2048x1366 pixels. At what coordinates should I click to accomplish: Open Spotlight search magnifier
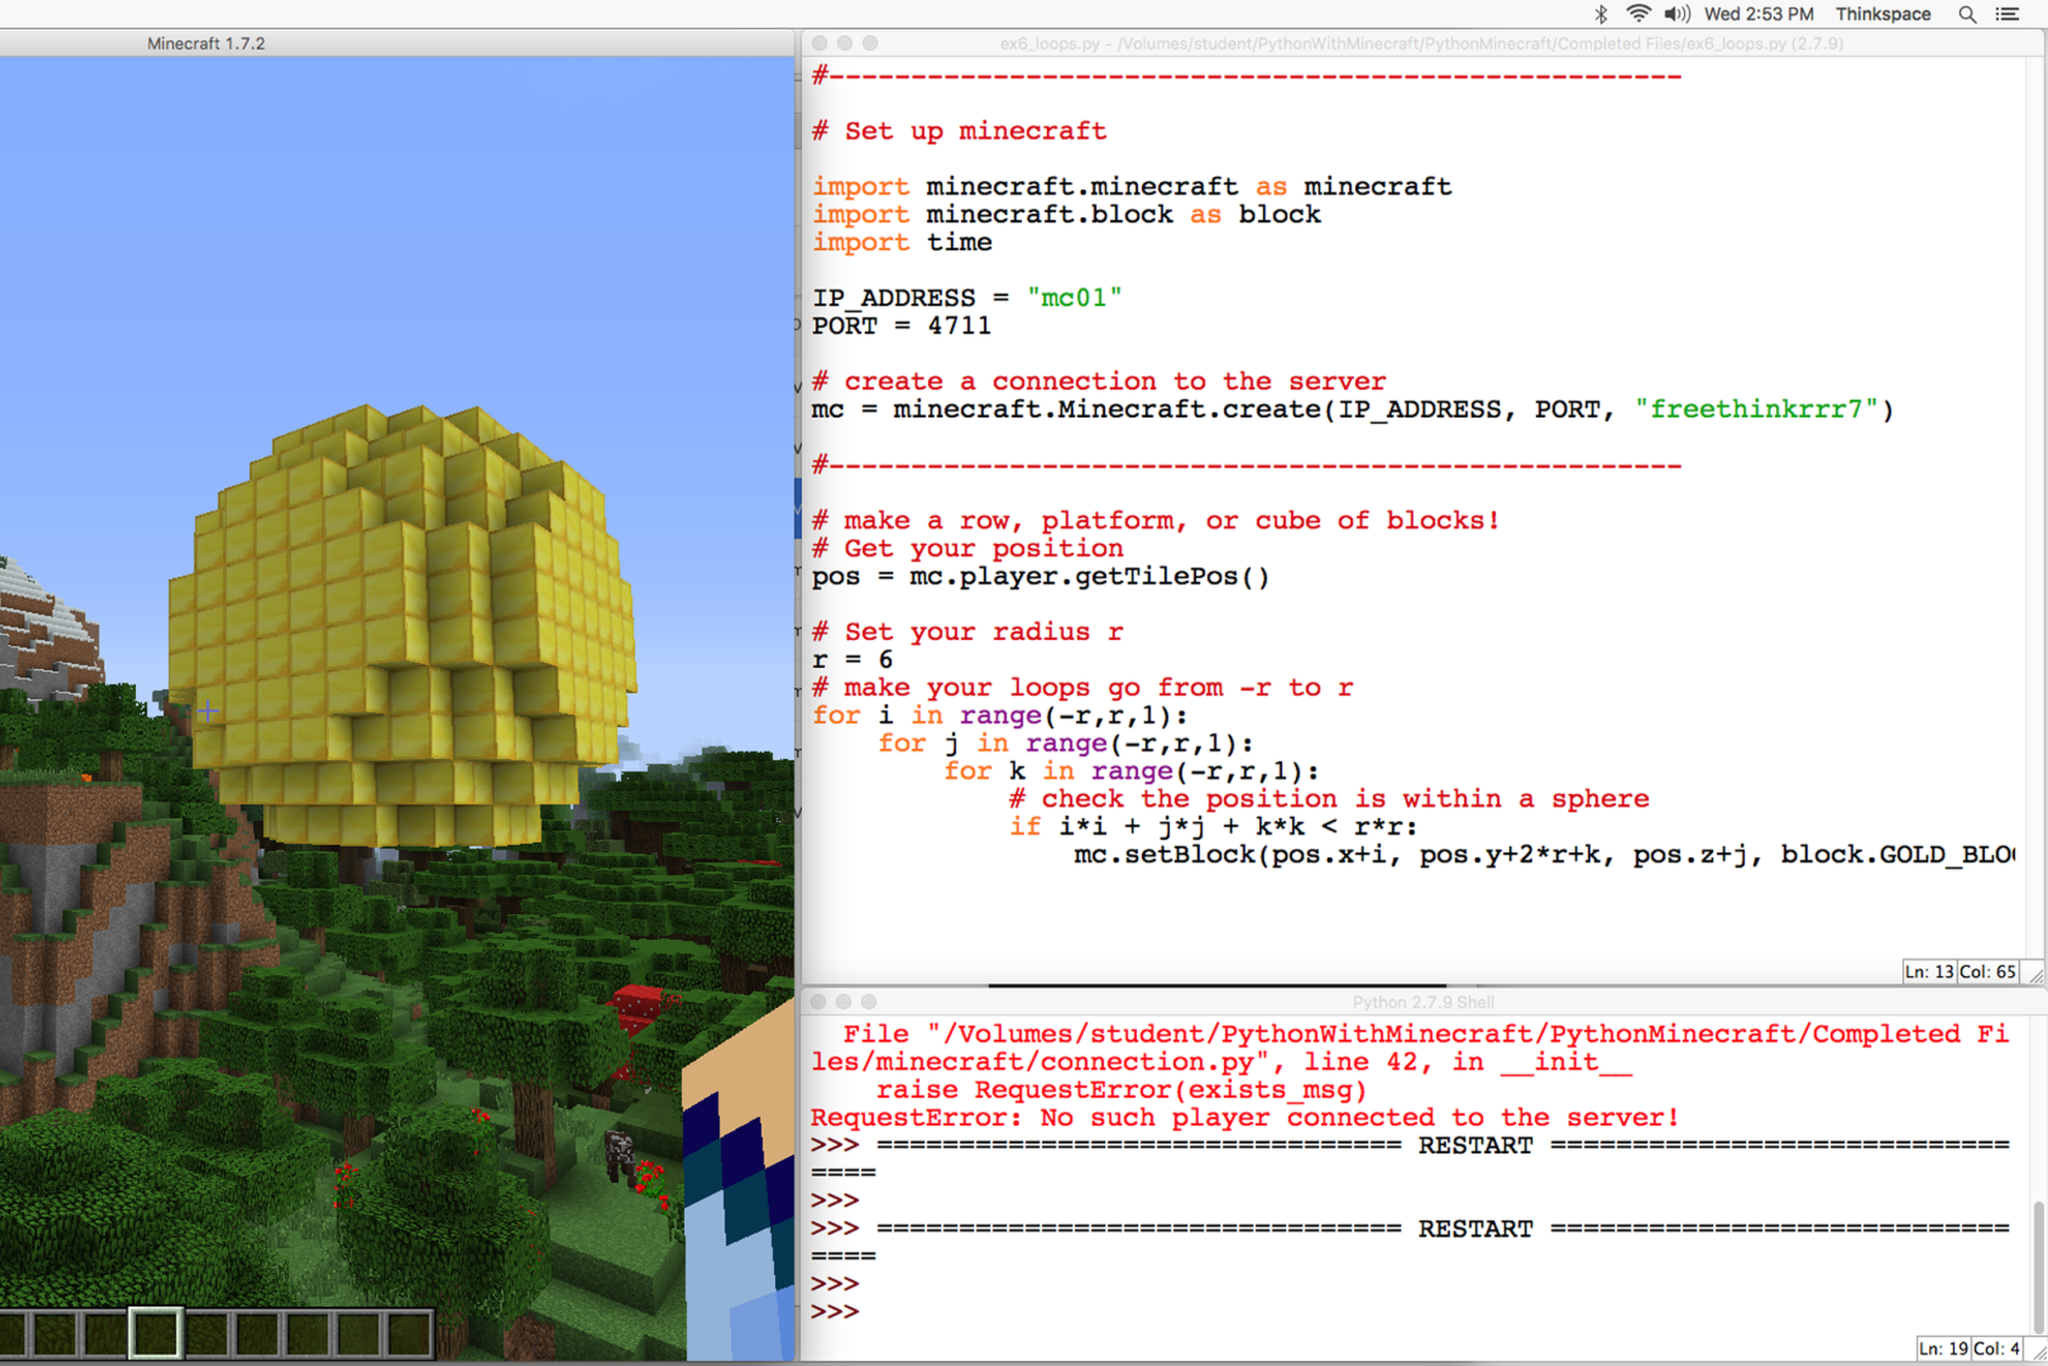pos(1967,14)
